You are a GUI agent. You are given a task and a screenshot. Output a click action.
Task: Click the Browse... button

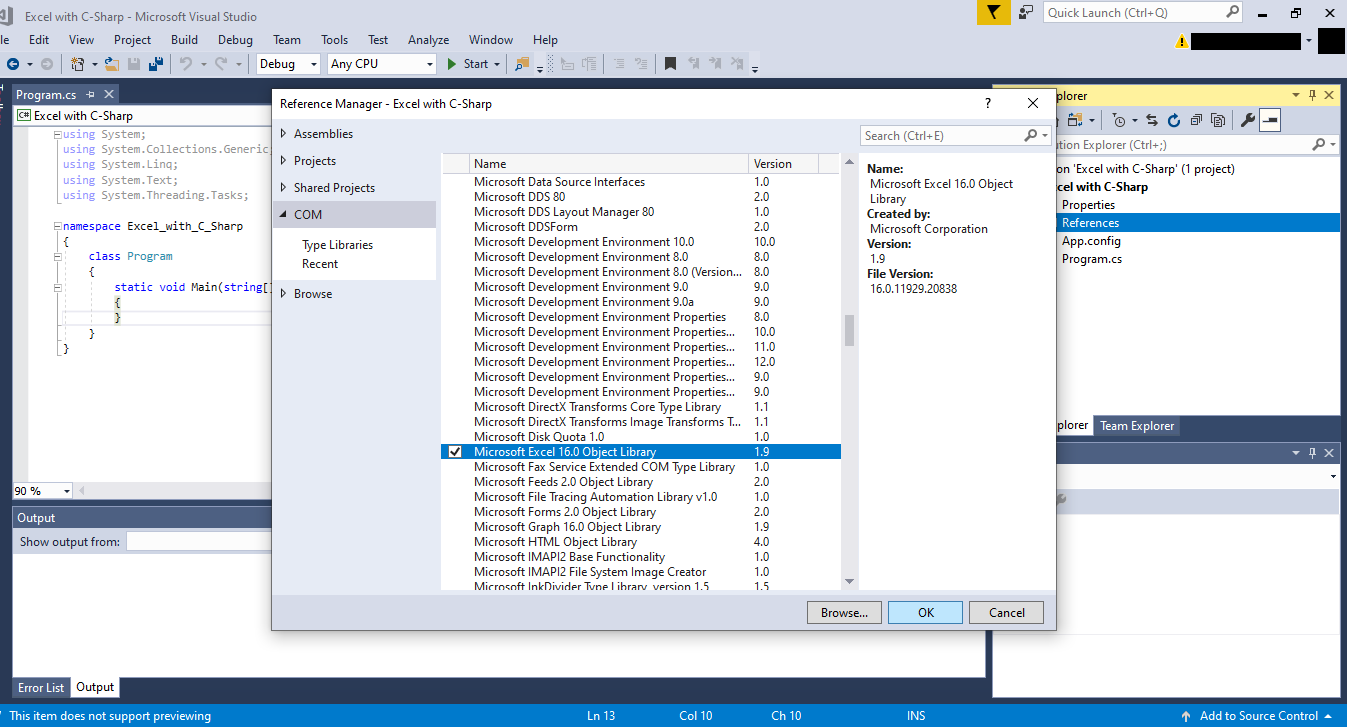coord(845,612)
